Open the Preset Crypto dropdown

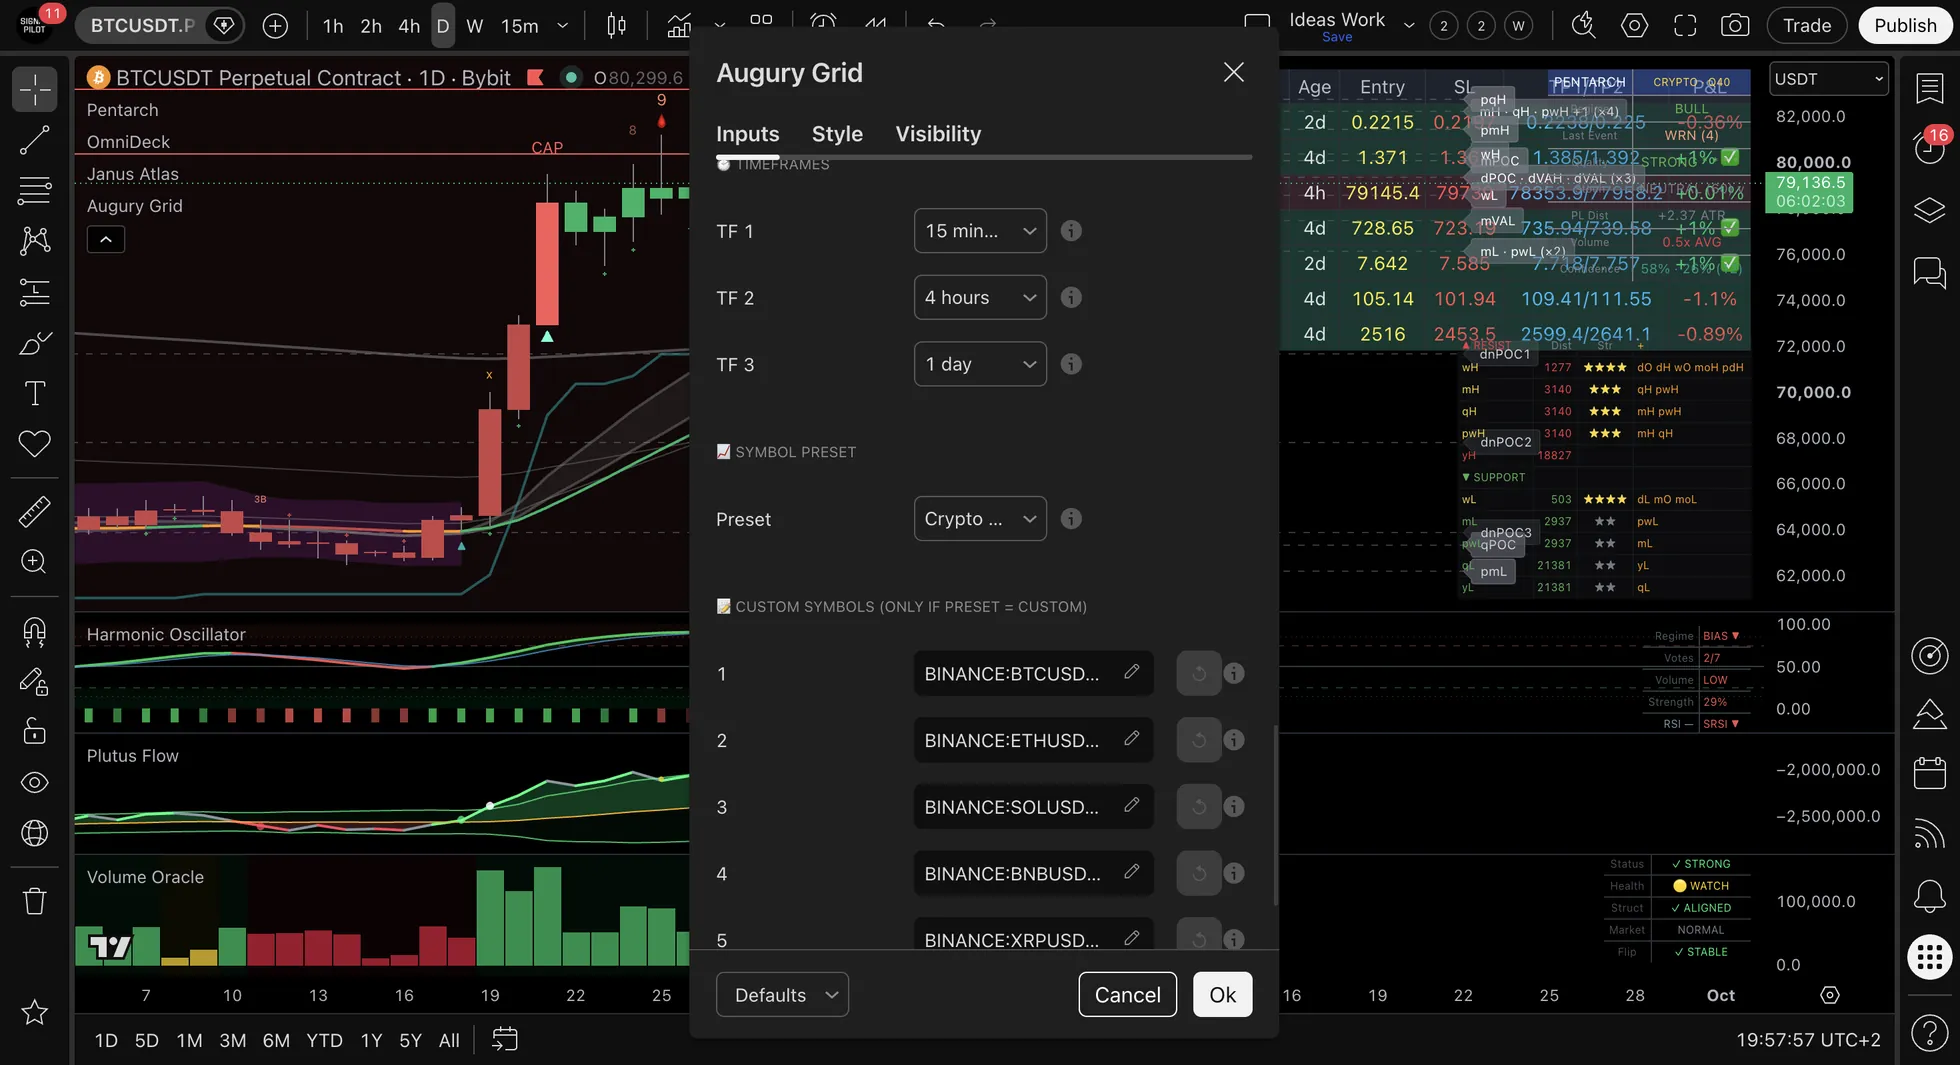pos(980,519)
